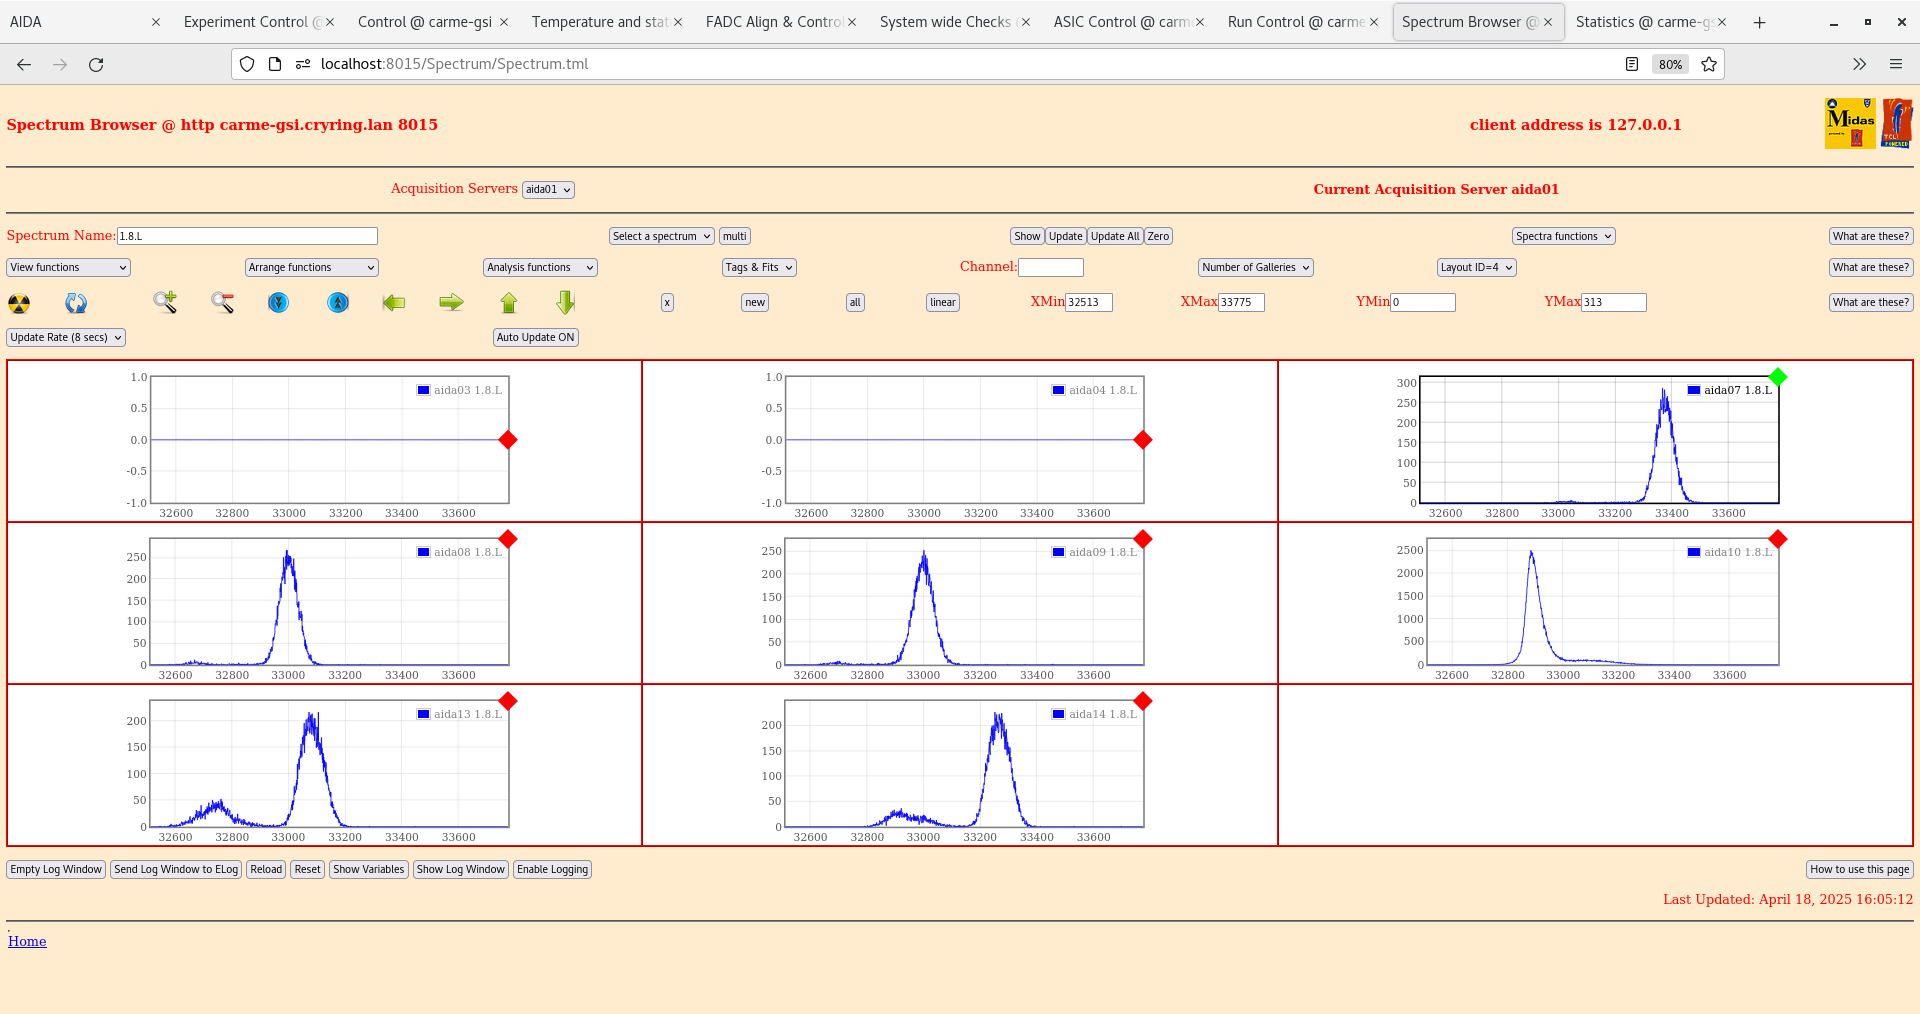Viewport: 1920px width, 1014px height.
Task: Click the Tcl feather logo icon
Action: click(x=1897, y=123)
